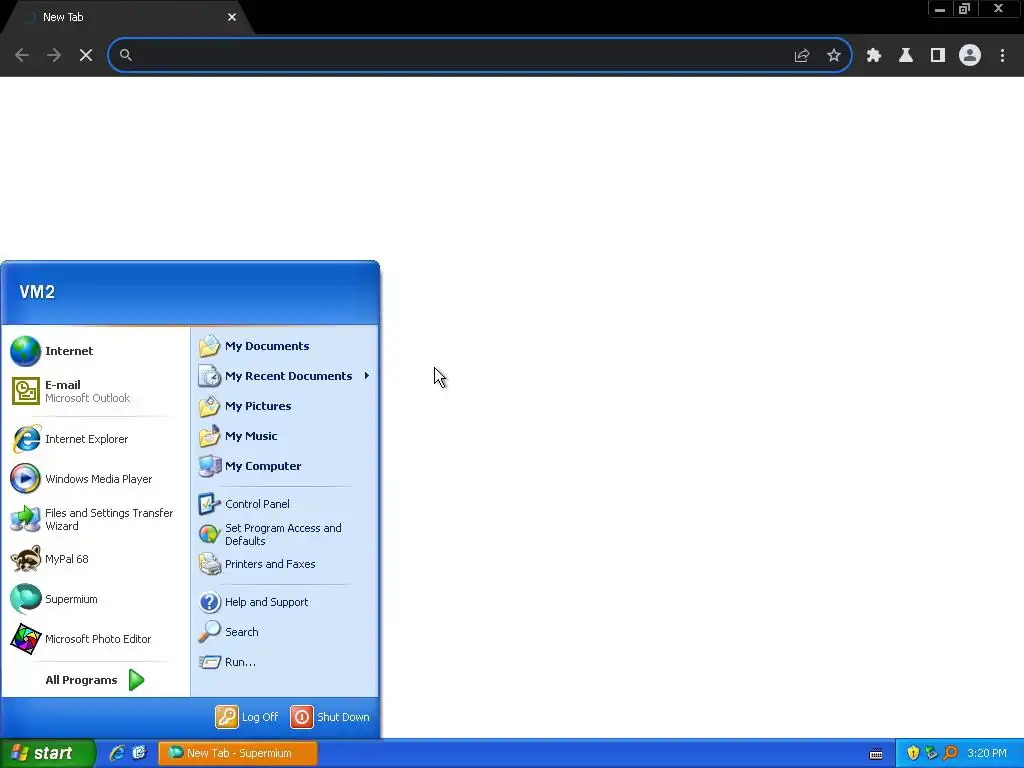Open Printers and Faxes
Image resolution: width=1024 pixels, height=768 pixels.
coord(284,564)
